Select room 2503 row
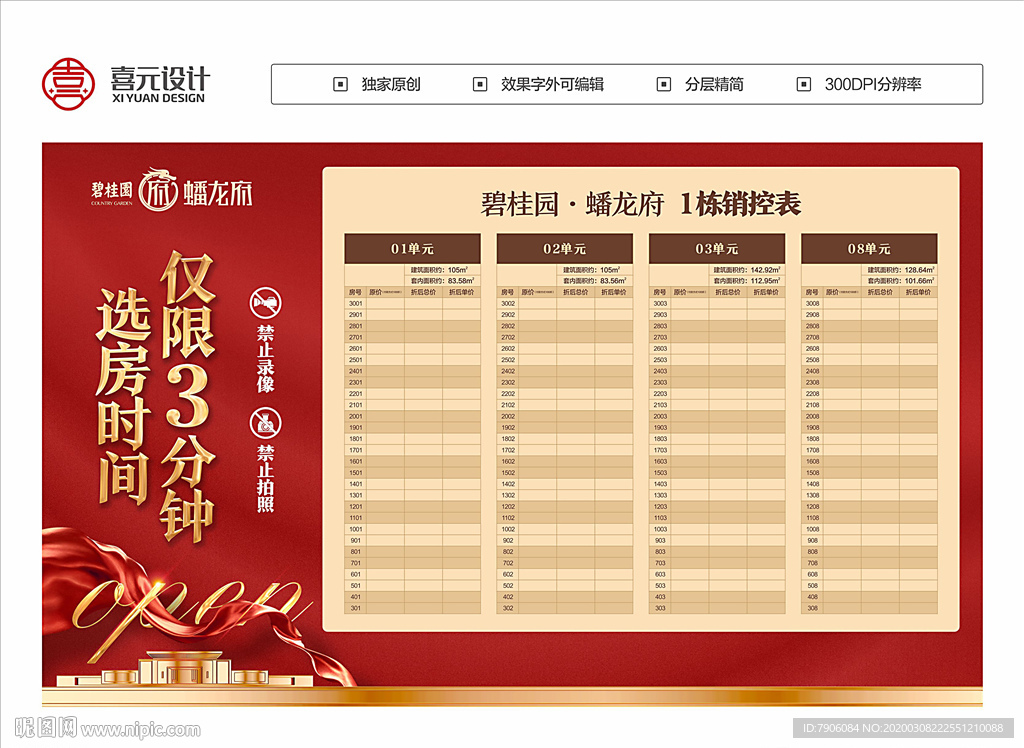The image size is (1024, 748). (717, 360)
